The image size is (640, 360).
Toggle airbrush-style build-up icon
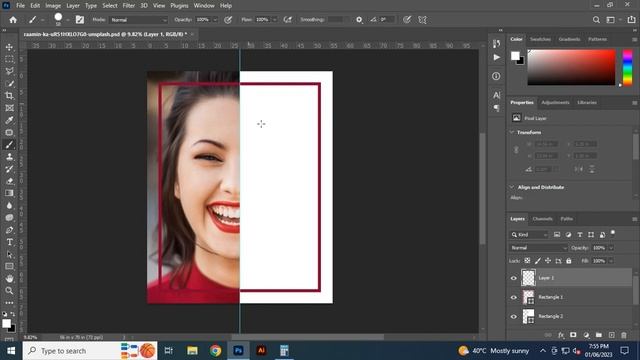pyautogui.click(x=288, y=20)
